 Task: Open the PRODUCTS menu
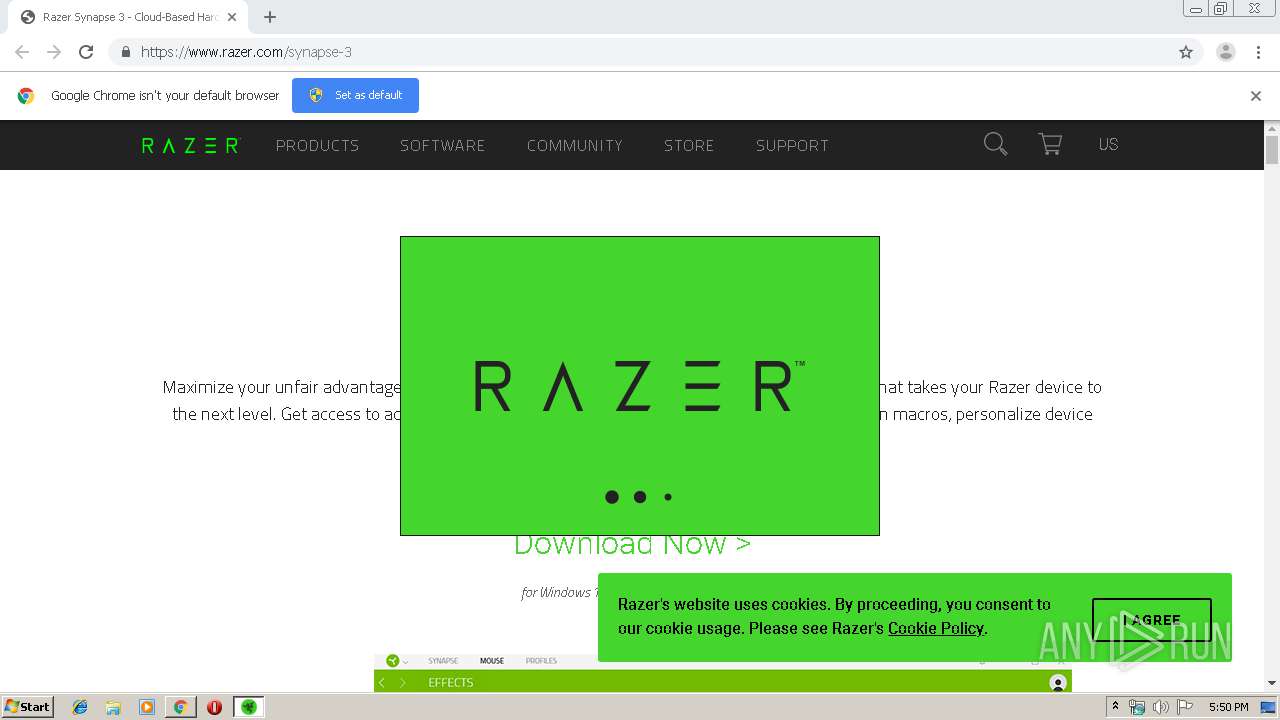point(317,145)
